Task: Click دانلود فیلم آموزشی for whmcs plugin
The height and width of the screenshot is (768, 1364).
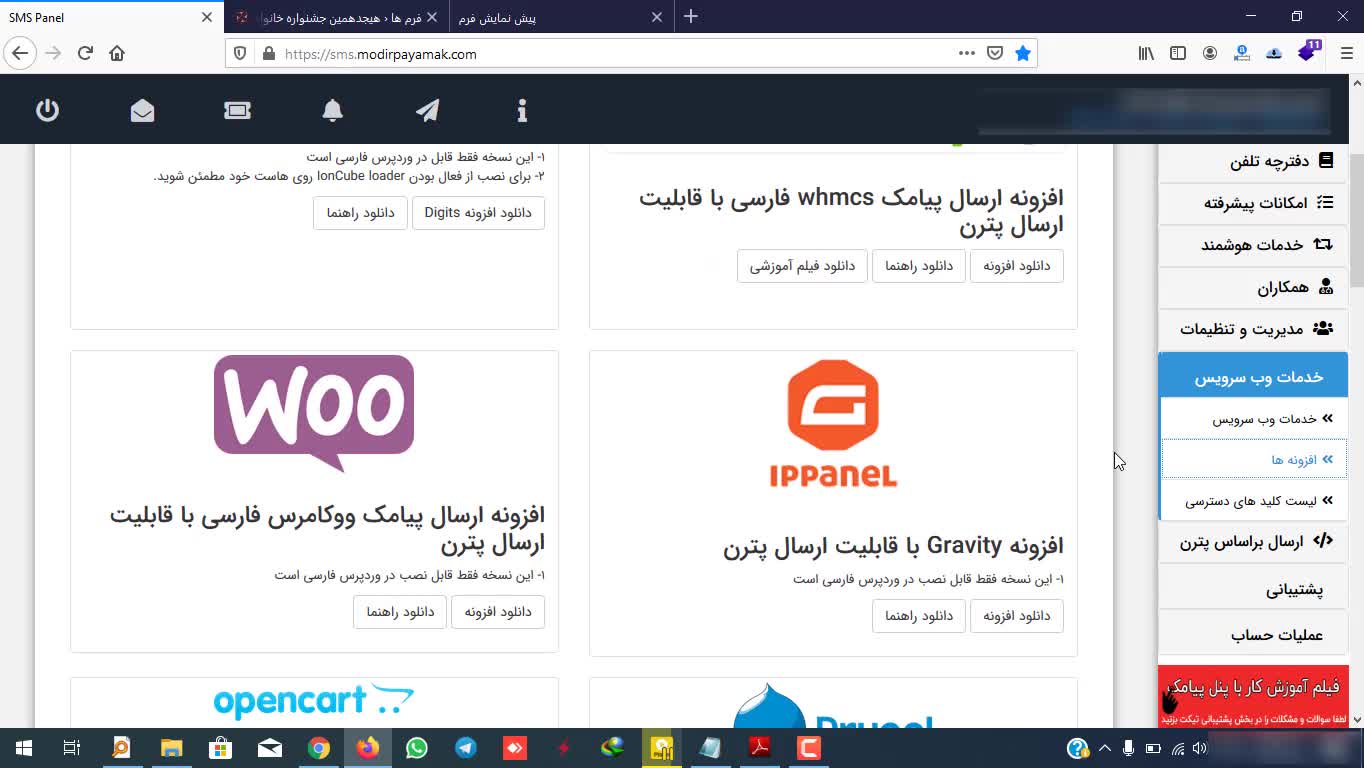Action: pyautogui.click(x=802, y=266)
